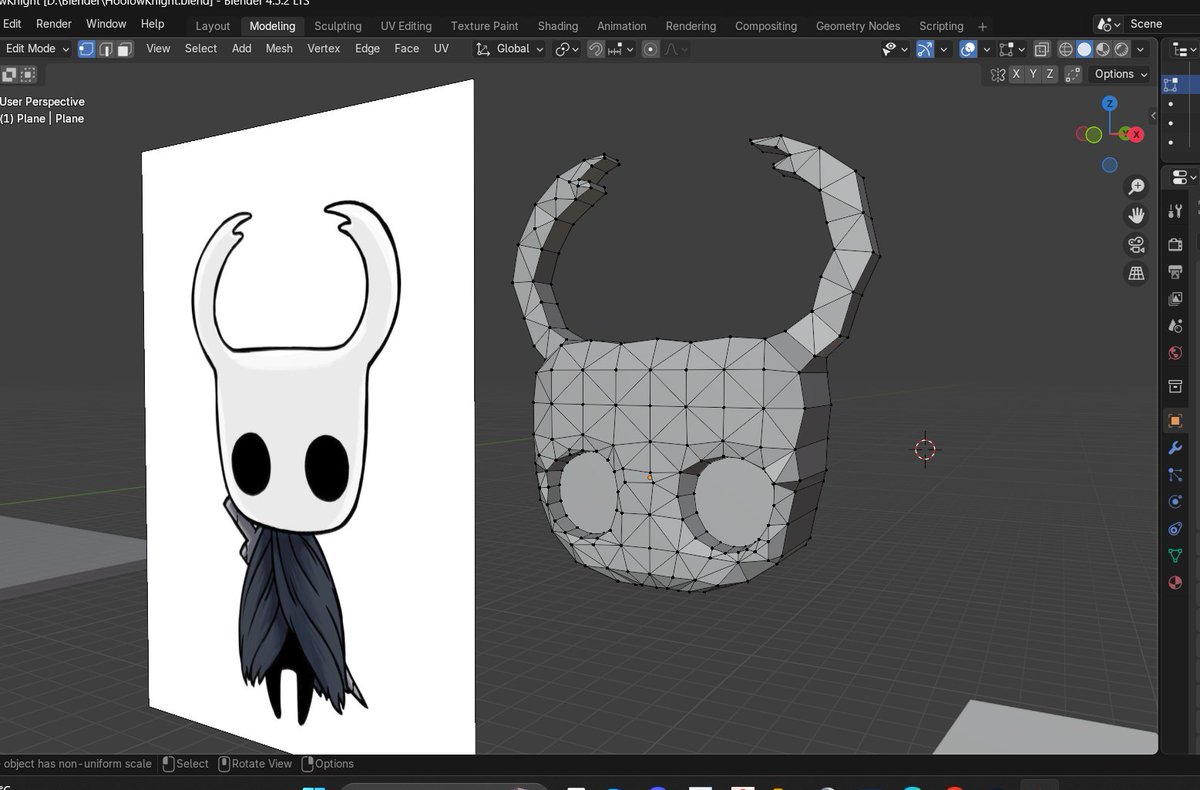Viewport: 1200px width, 790px height.
Task: Enable X axis mirror symmetry
Action: click(1016, 73)
